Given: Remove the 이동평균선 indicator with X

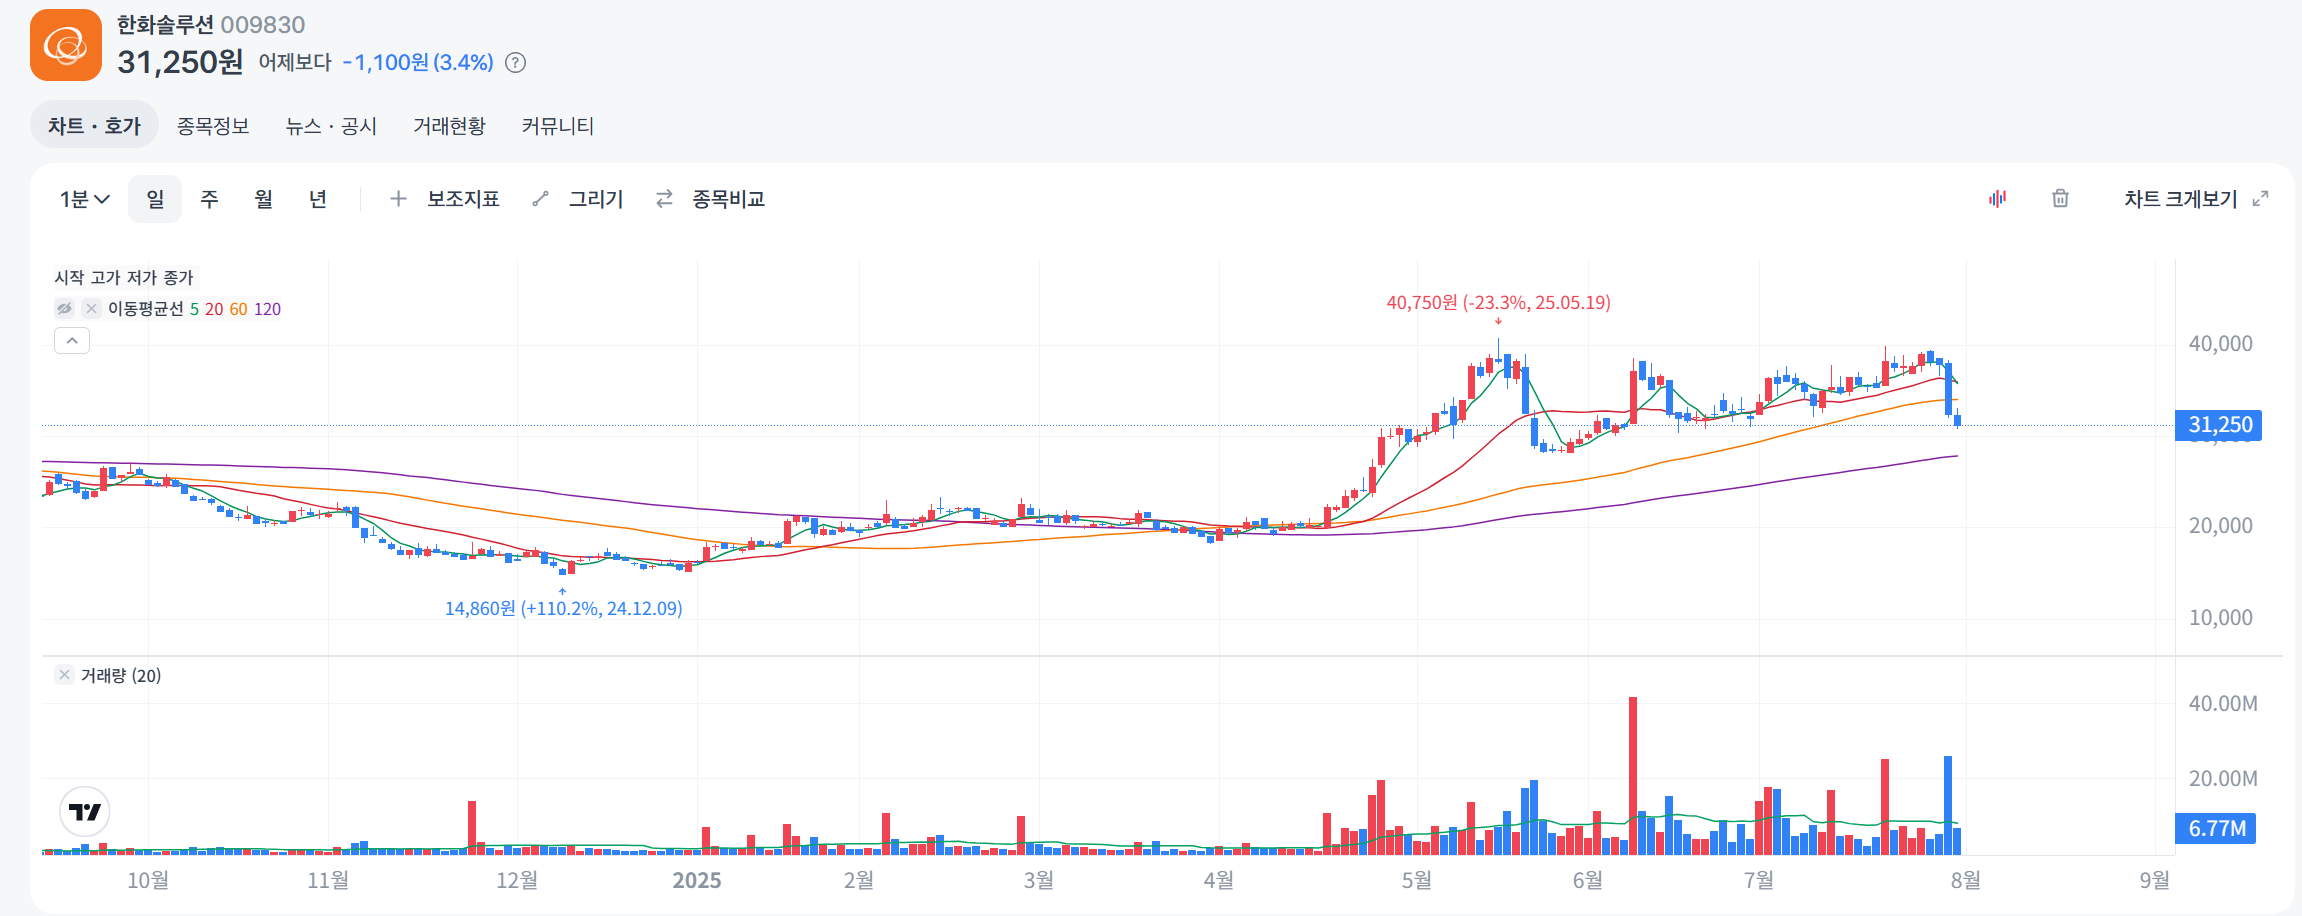Looking at the screenshot, I should (x=91, y=309).
